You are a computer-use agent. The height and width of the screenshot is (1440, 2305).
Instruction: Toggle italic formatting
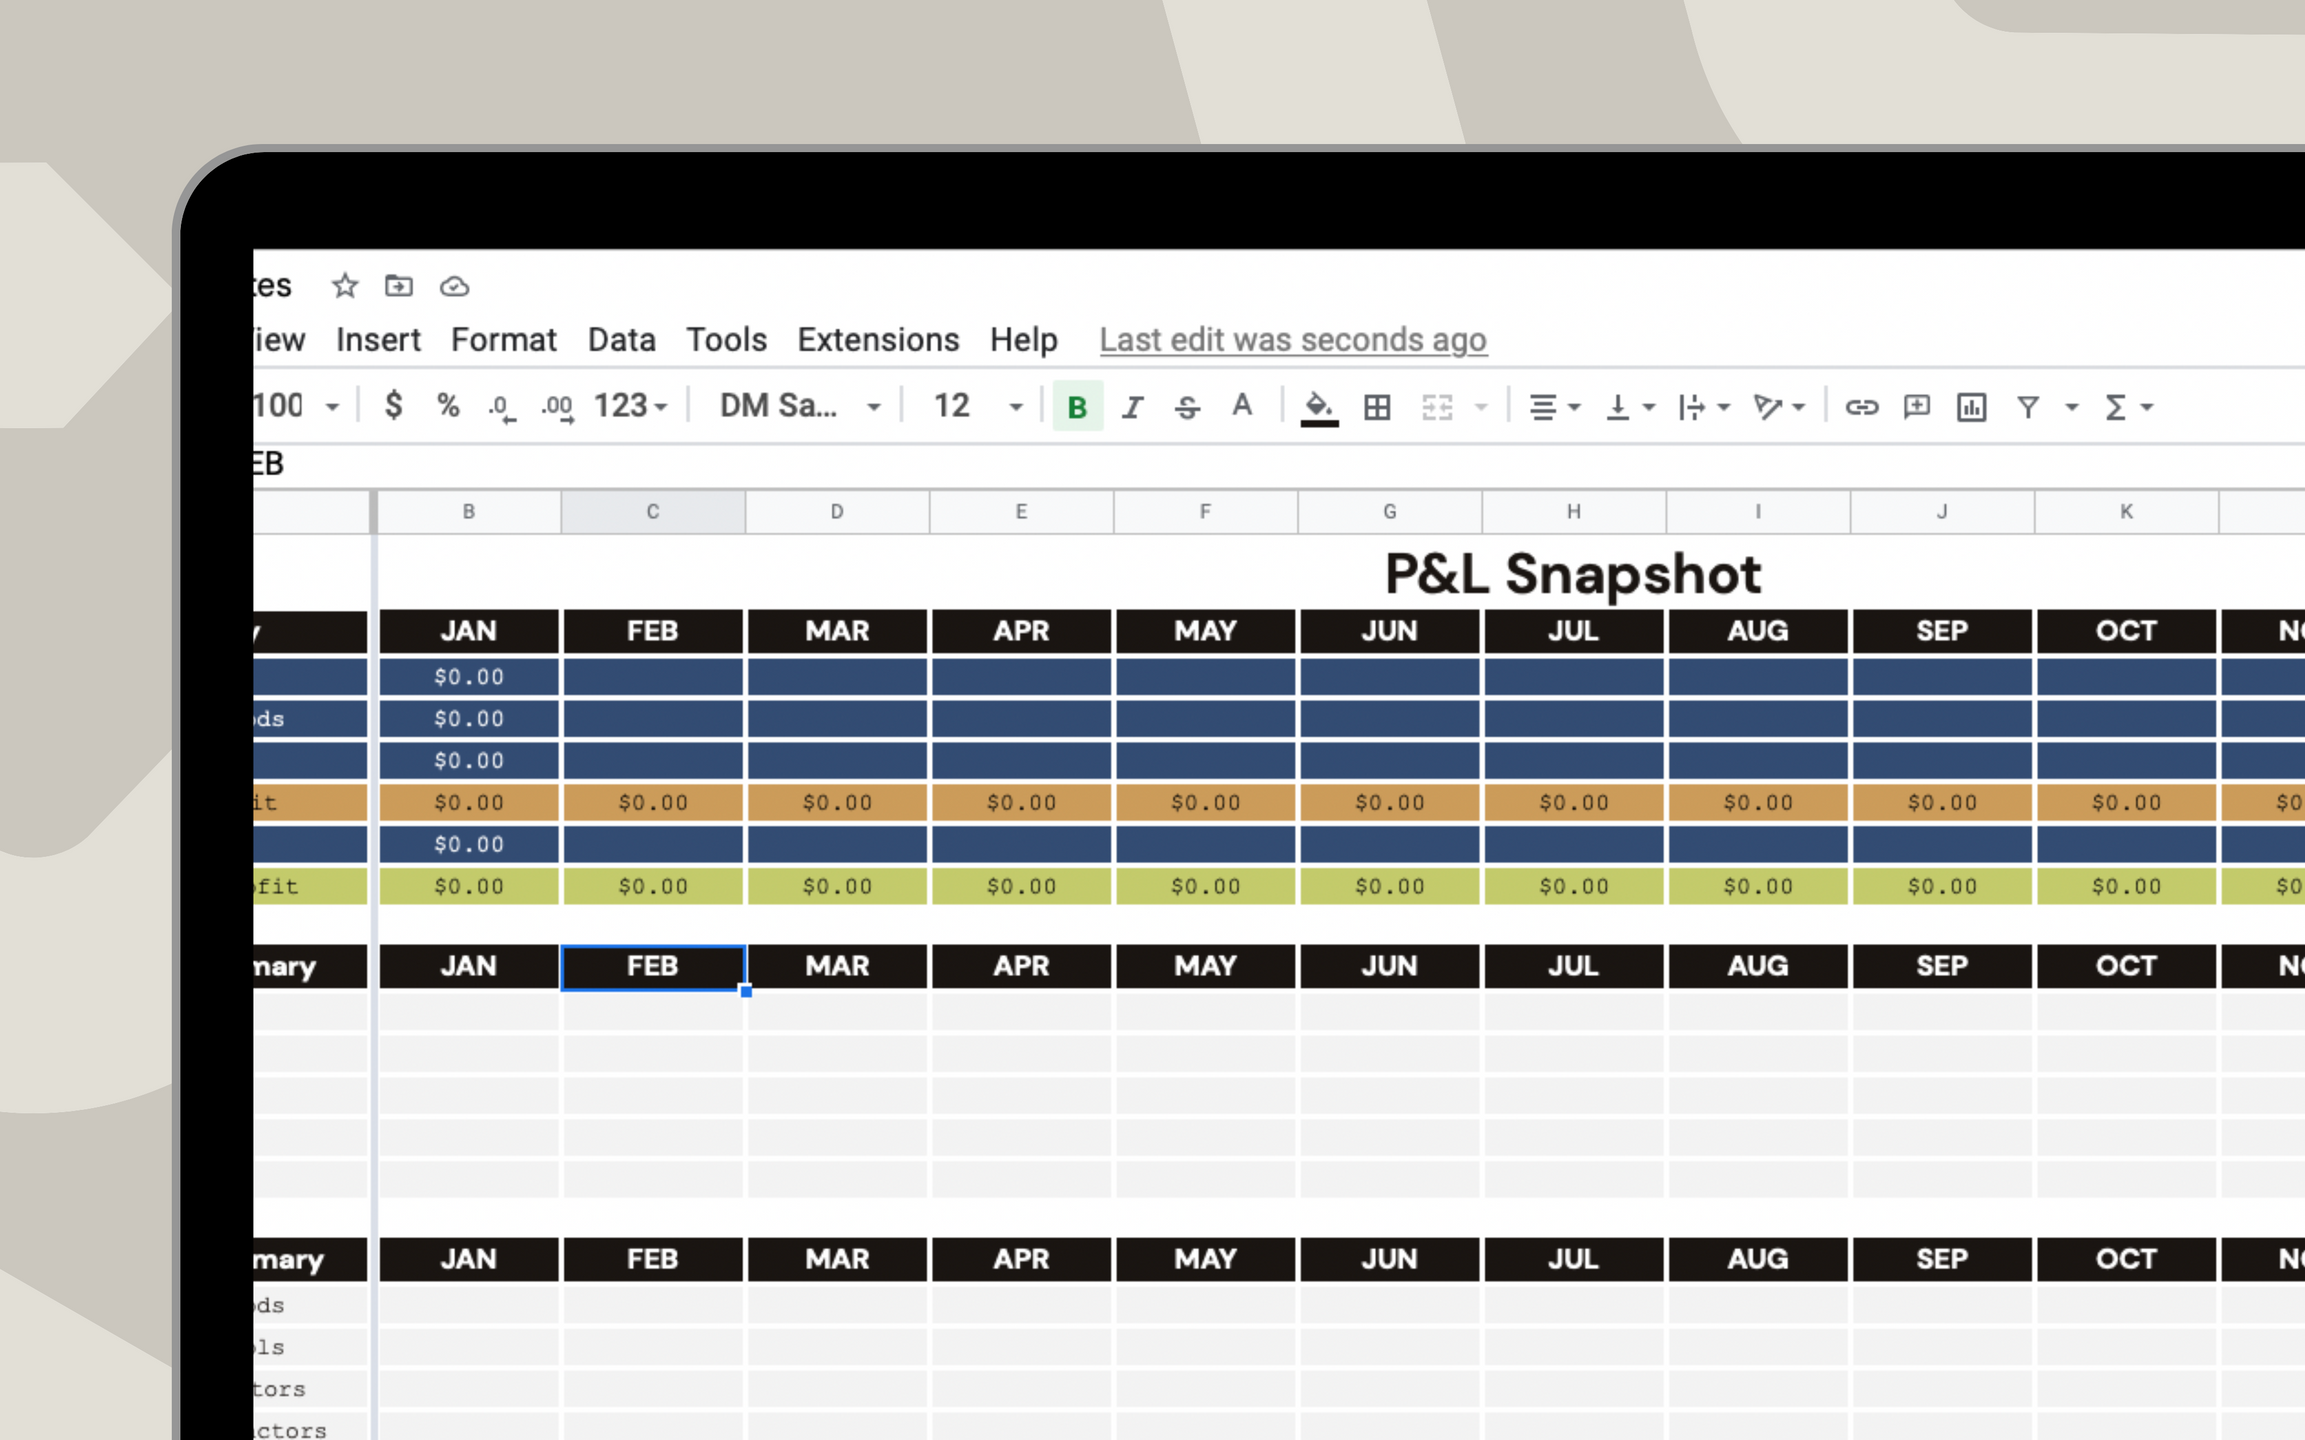(x=1132, y=407)
